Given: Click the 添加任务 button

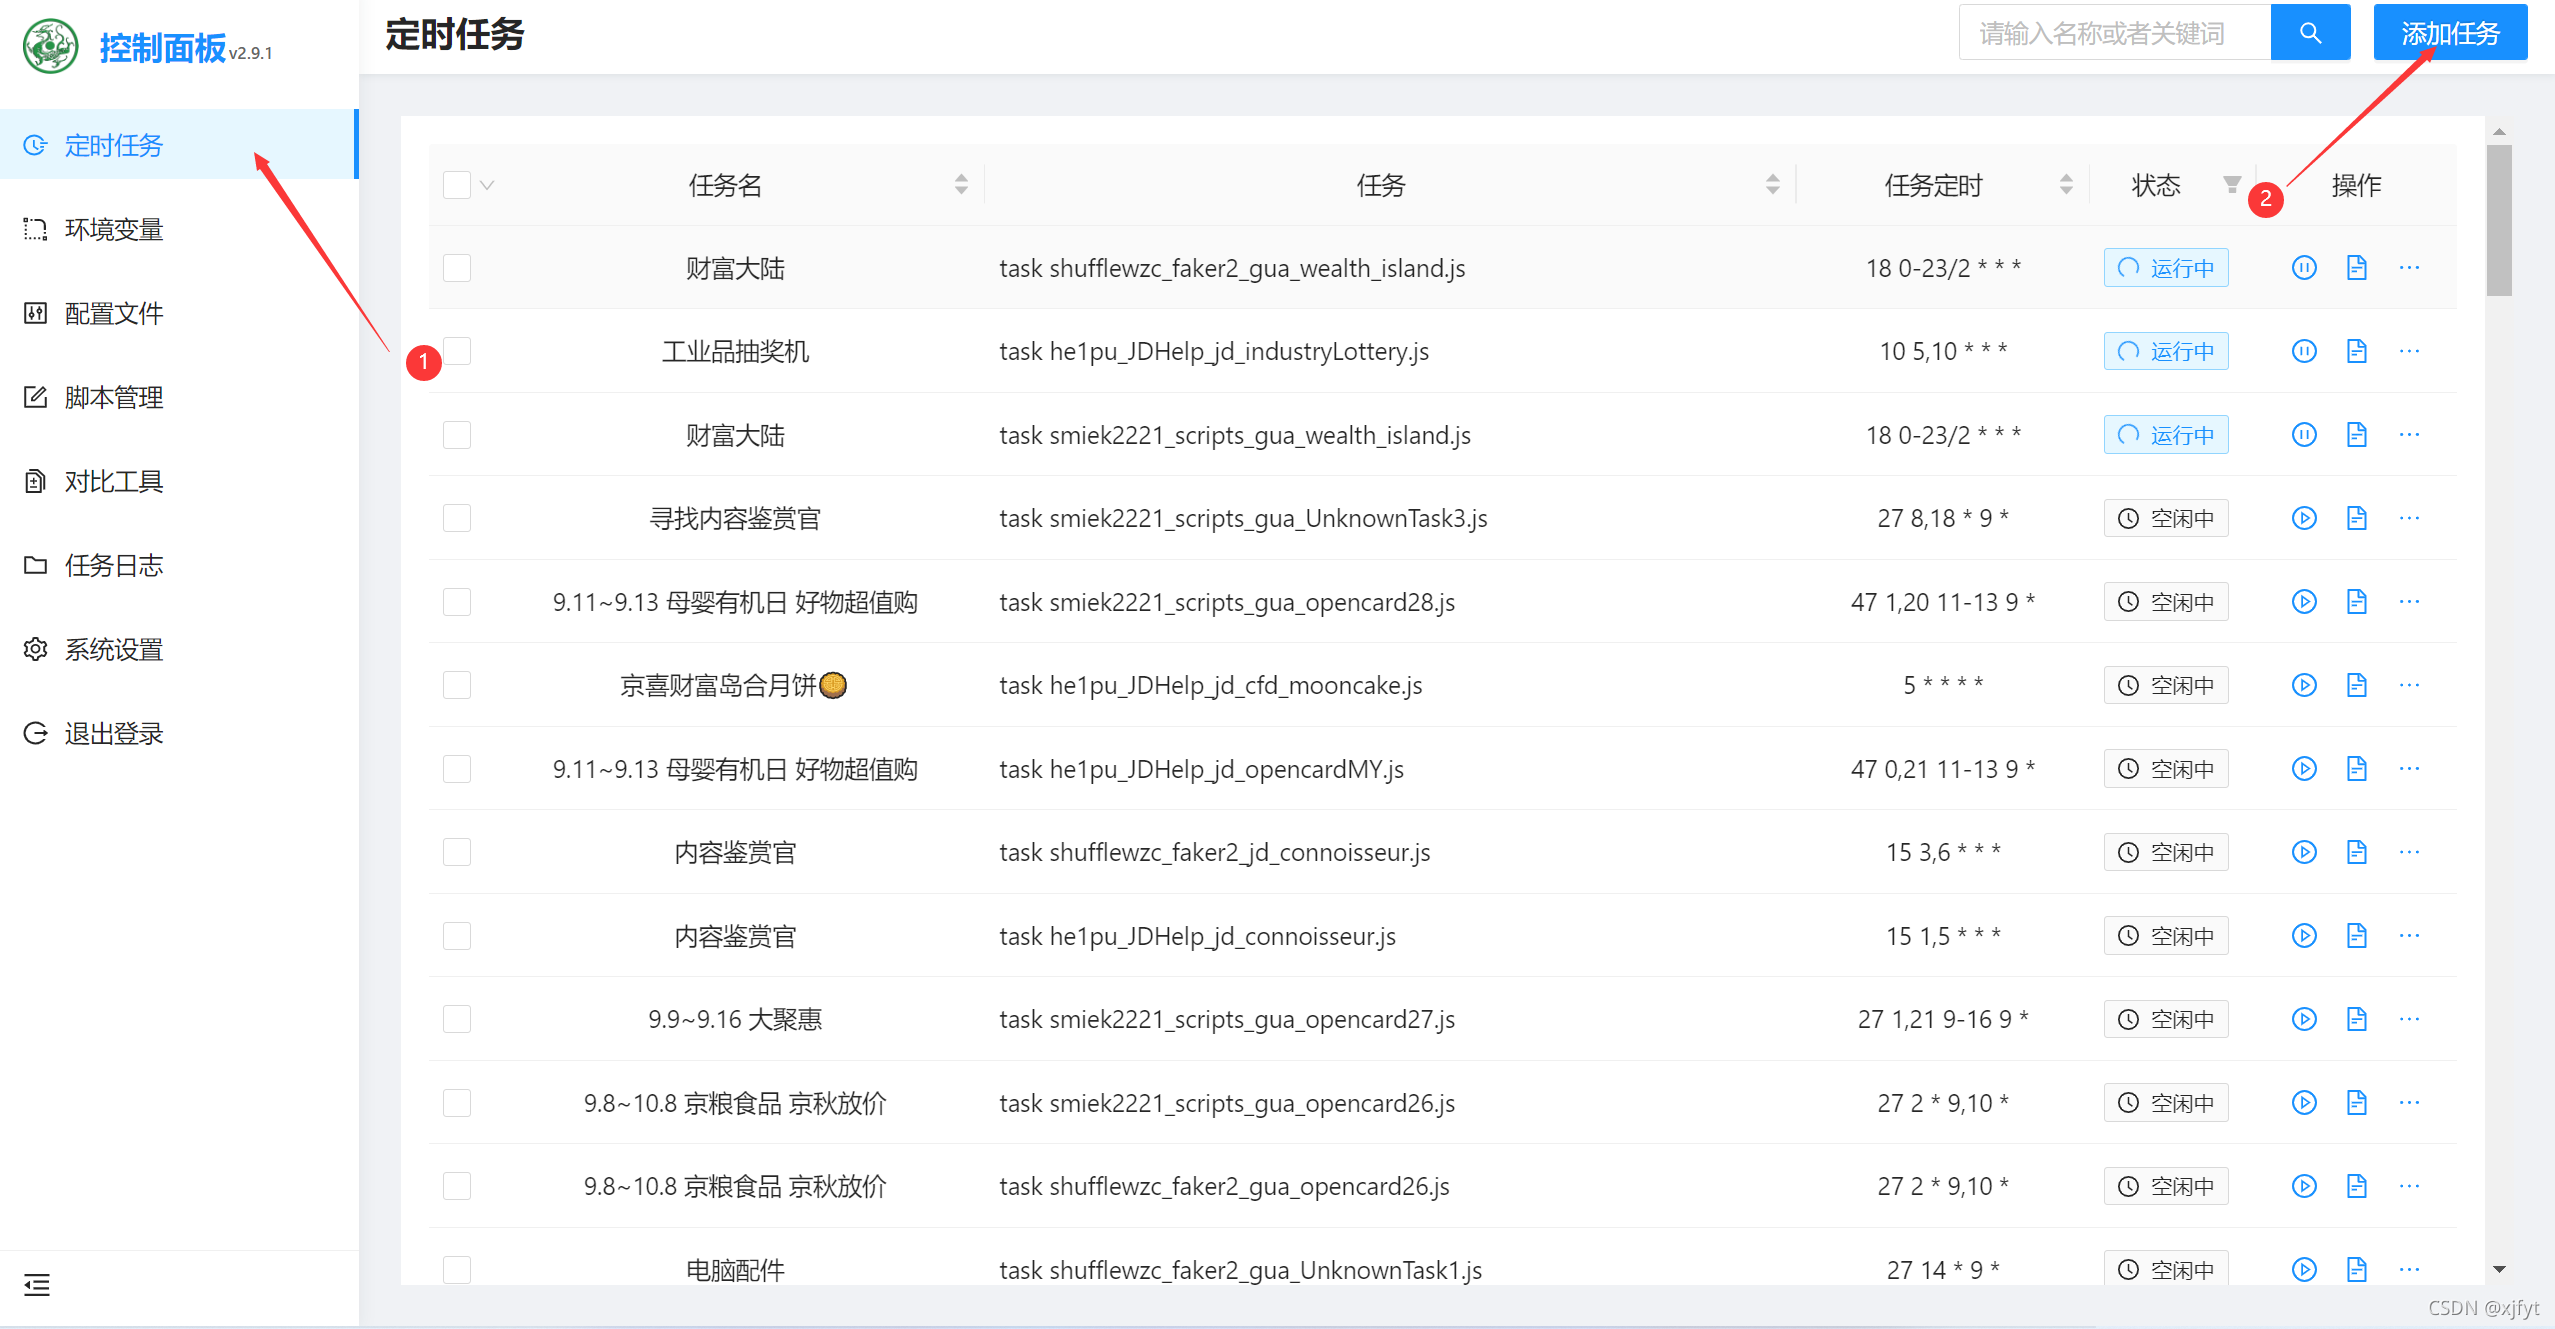Looking at the screenshot, I should coord(2449,31).
